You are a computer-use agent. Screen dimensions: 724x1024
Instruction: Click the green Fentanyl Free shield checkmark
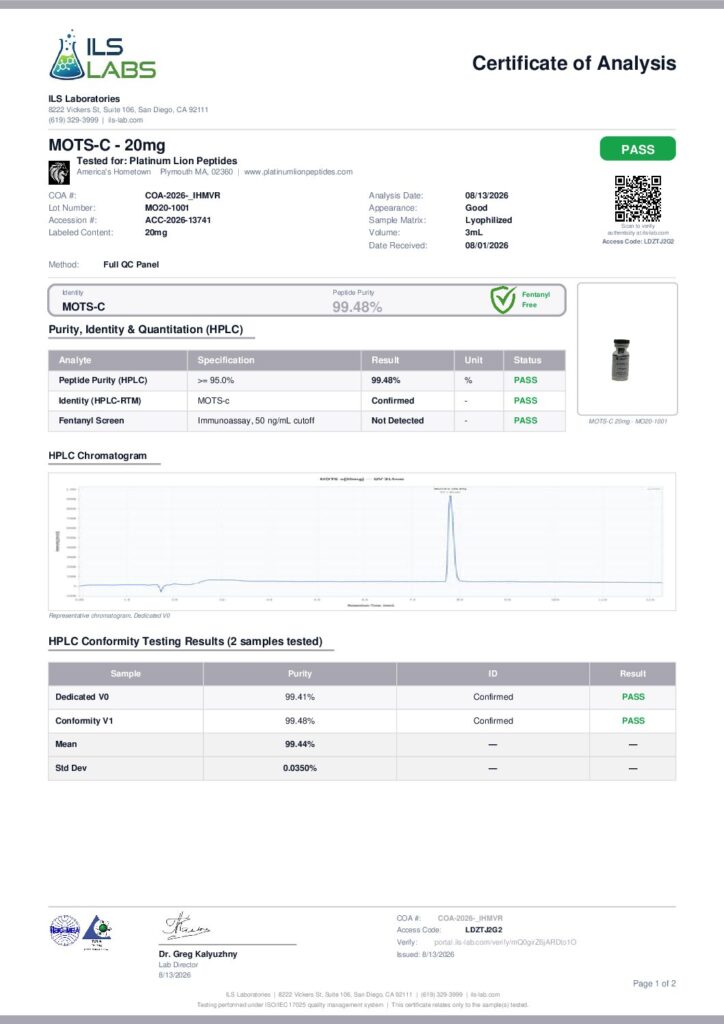point(503,300)
